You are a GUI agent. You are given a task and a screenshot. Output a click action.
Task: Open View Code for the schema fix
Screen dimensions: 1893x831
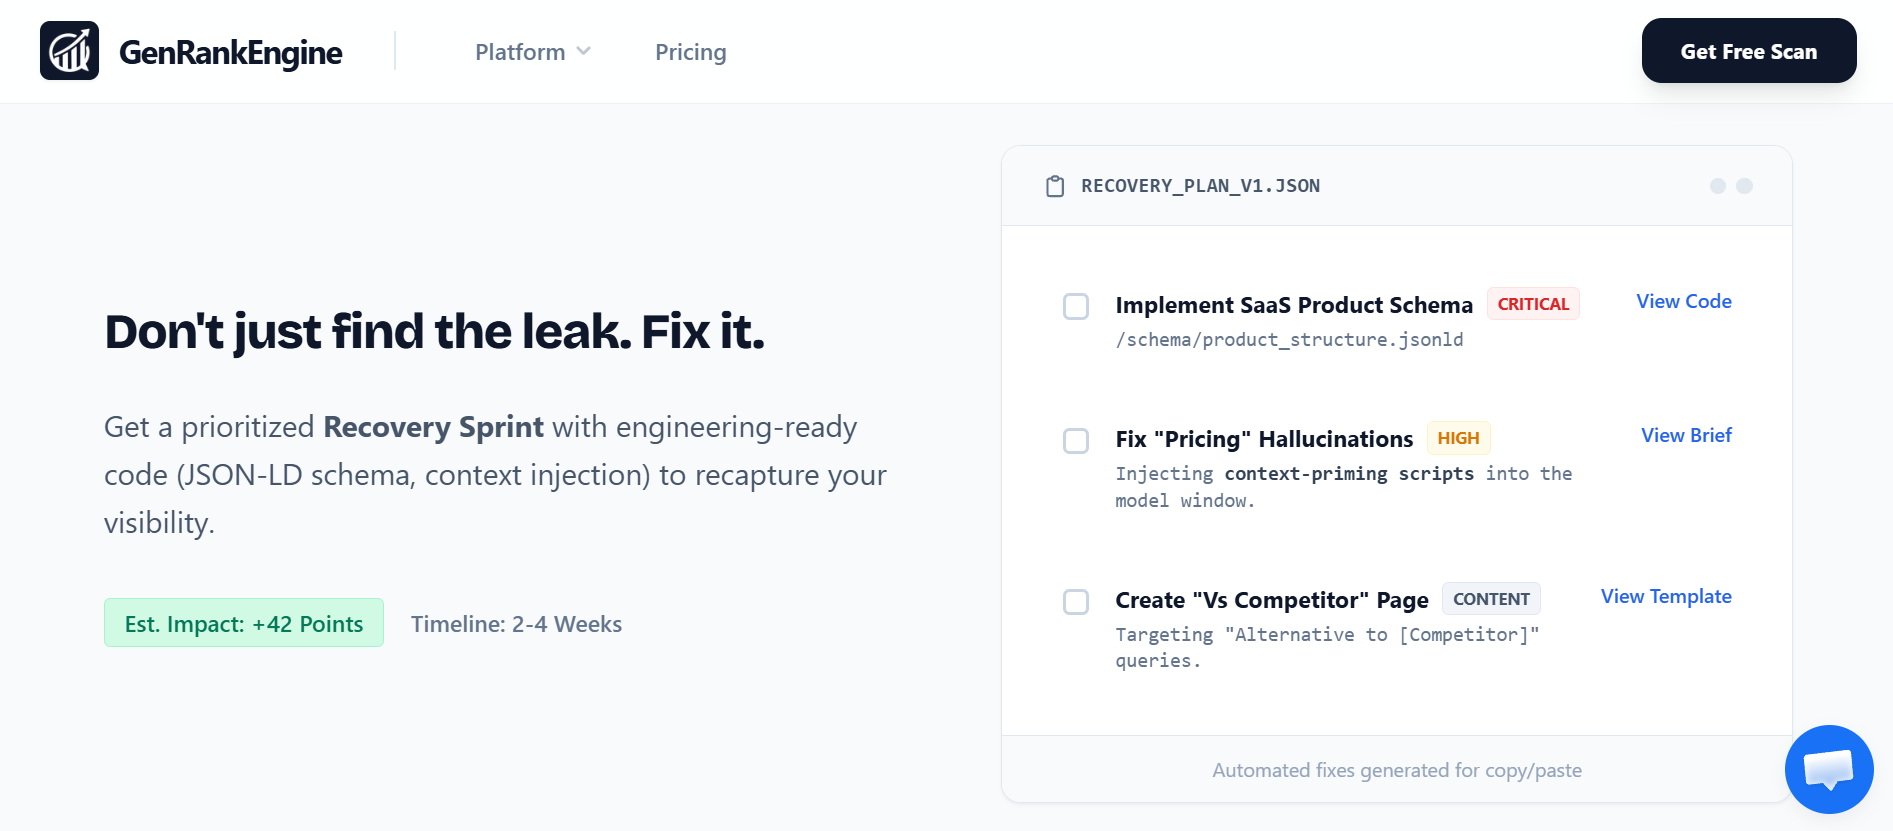(1683, 301)
